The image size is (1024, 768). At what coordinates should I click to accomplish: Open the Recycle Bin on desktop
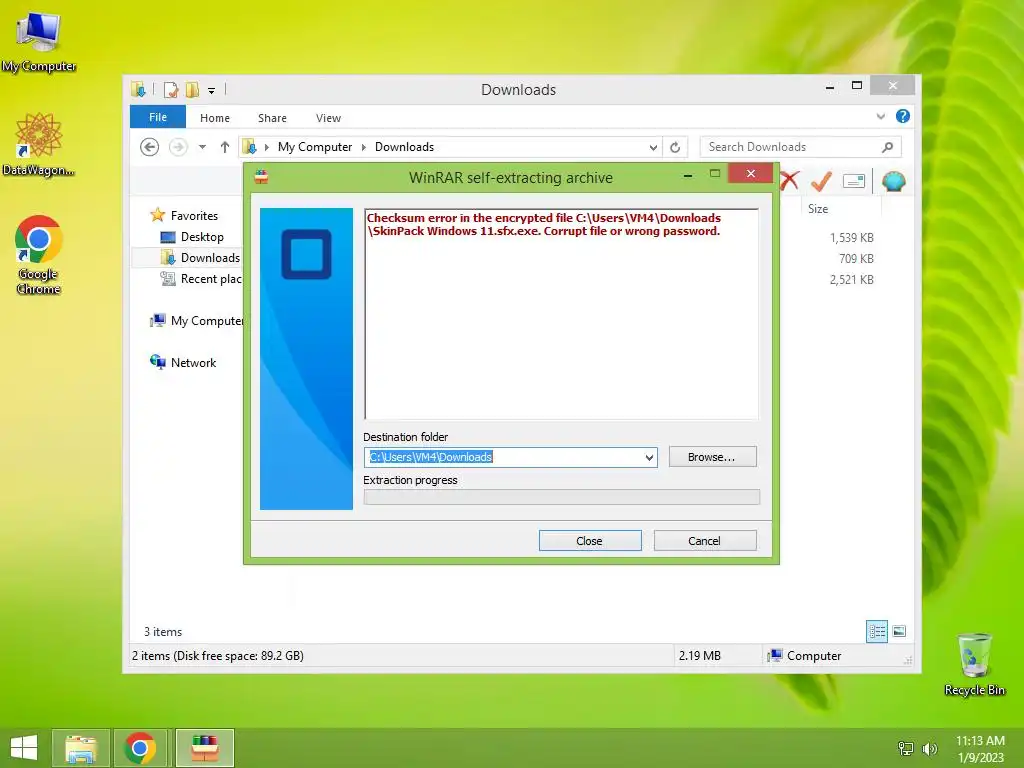[x=974, y=664]
